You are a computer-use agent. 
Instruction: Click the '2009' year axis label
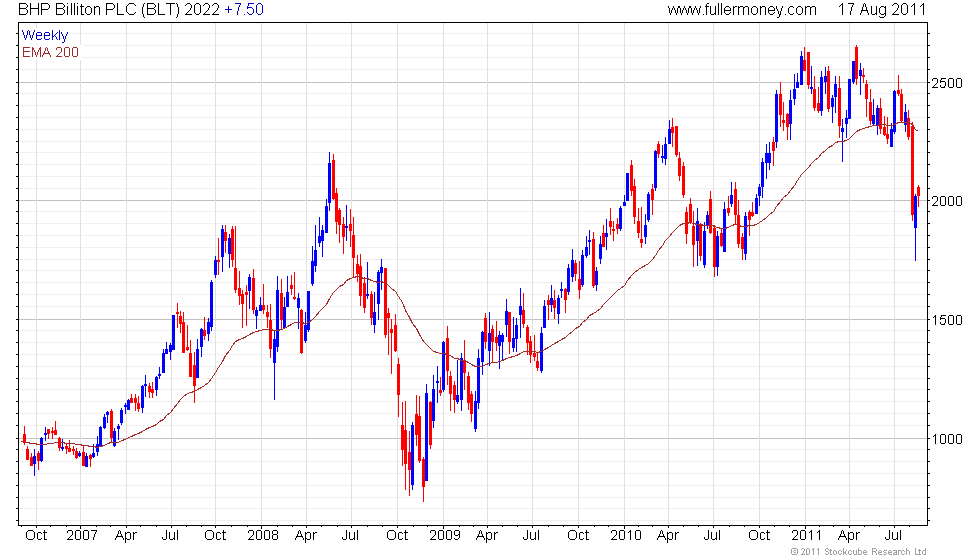[x=444, y=535]
